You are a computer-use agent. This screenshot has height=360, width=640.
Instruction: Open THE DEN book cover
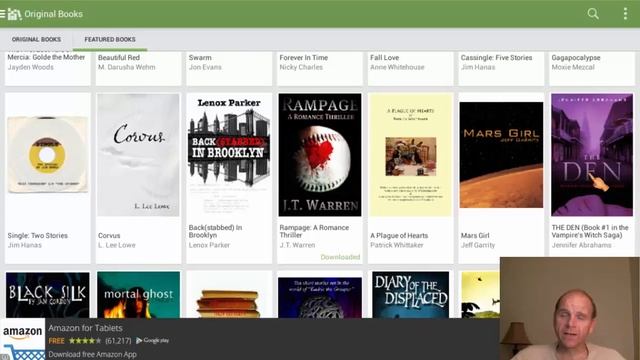592,155
